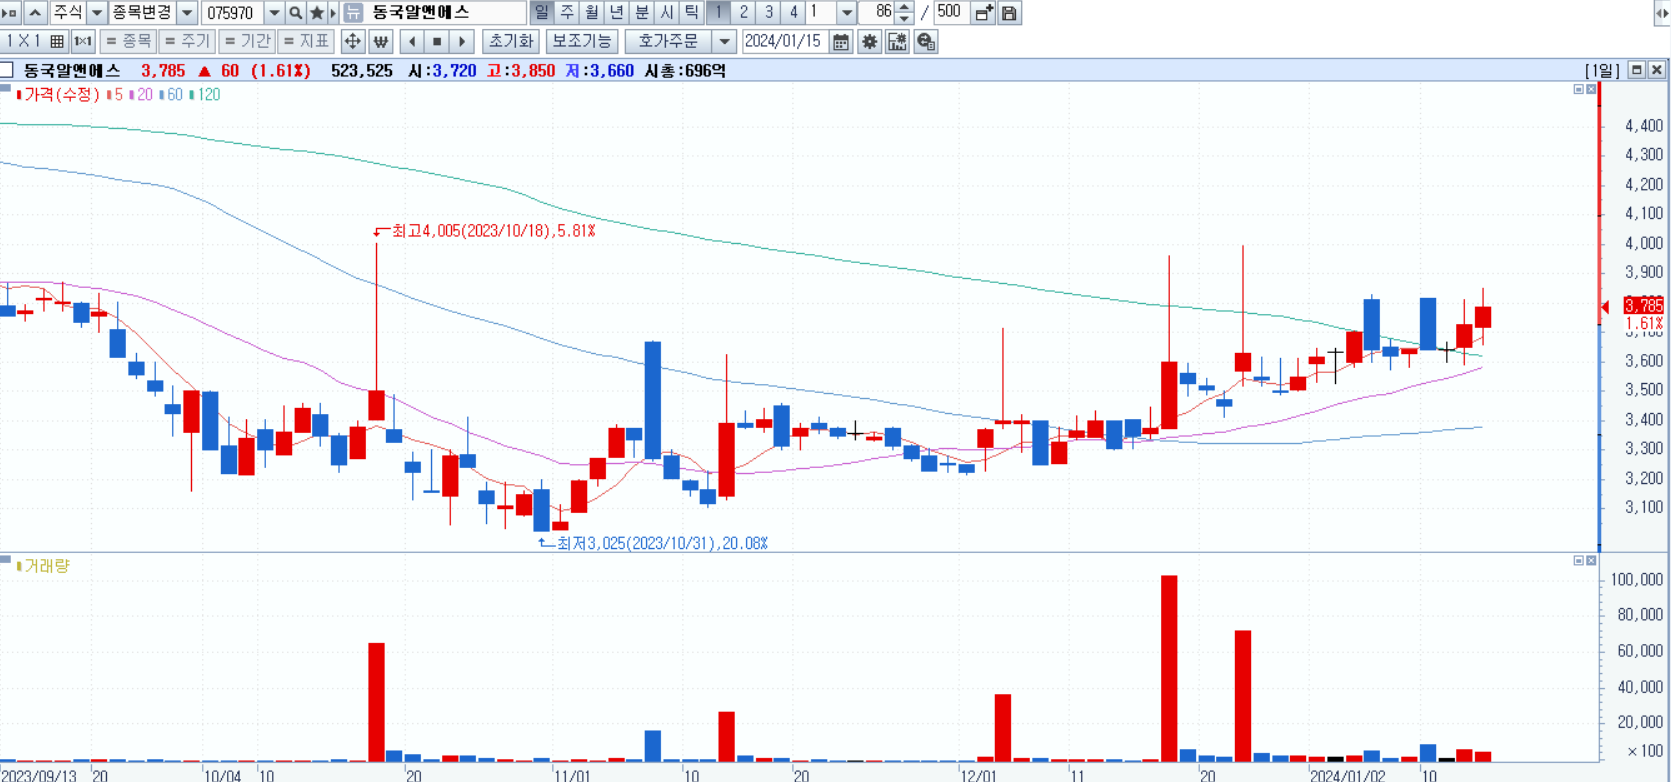
Task: Click the 가격(수정) legend label
Action: coord(61,95)
